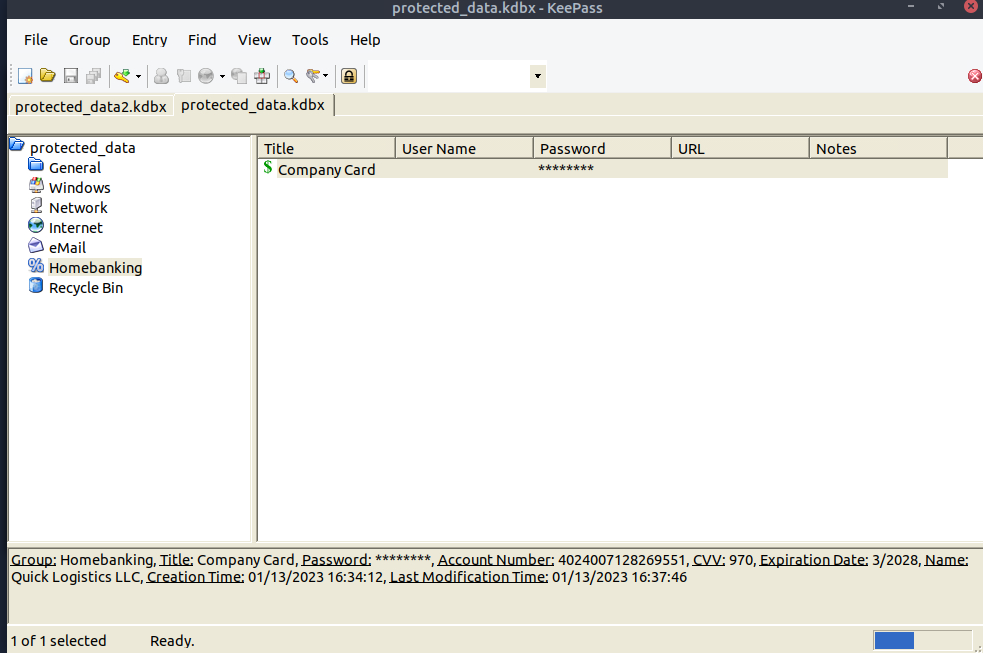Viewport: 983px width, 653px height.
Task: Save all open databases
Action: (x=93, y=76)
